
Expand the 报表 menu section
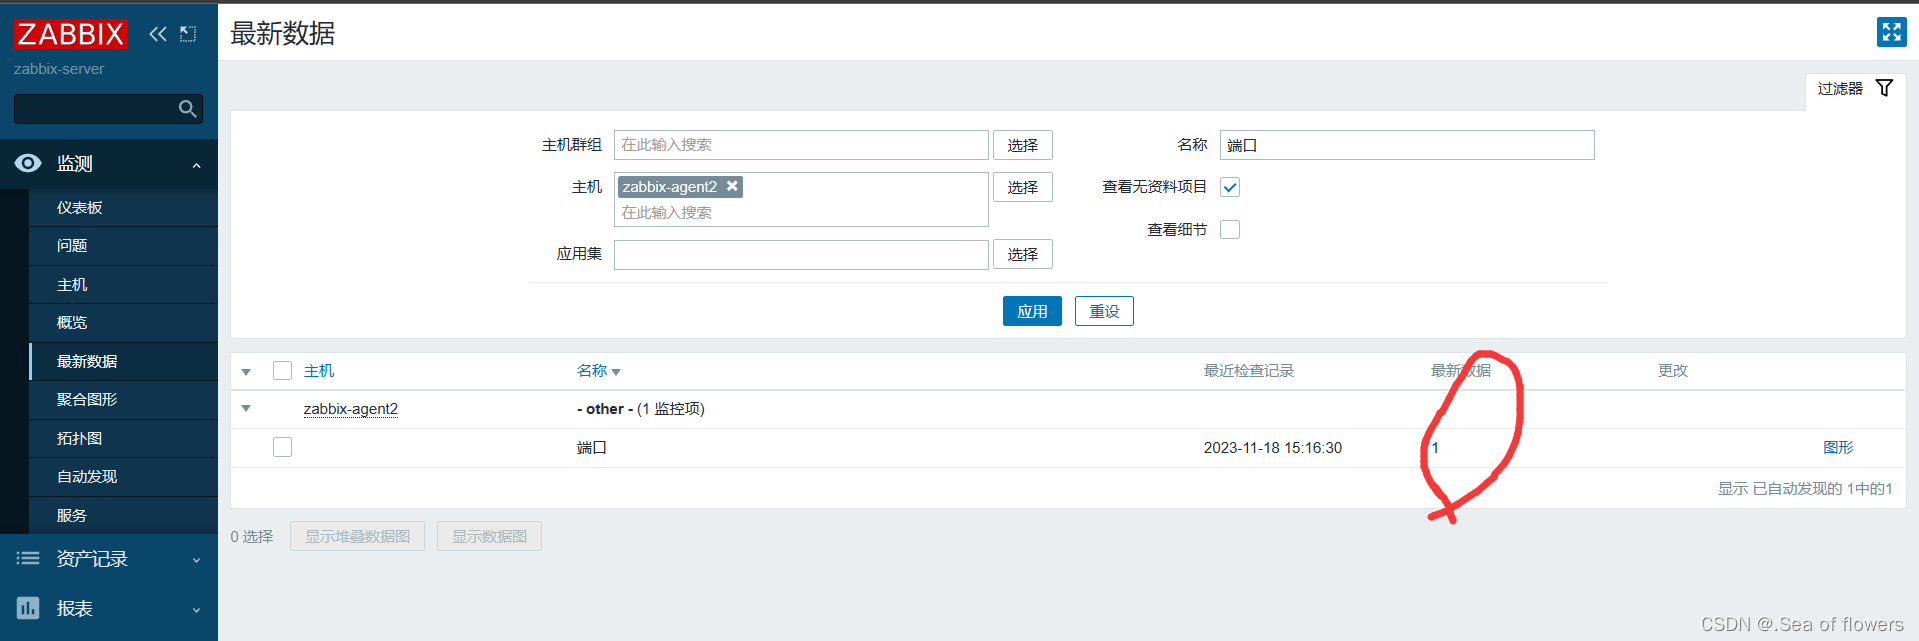[196, 609]
